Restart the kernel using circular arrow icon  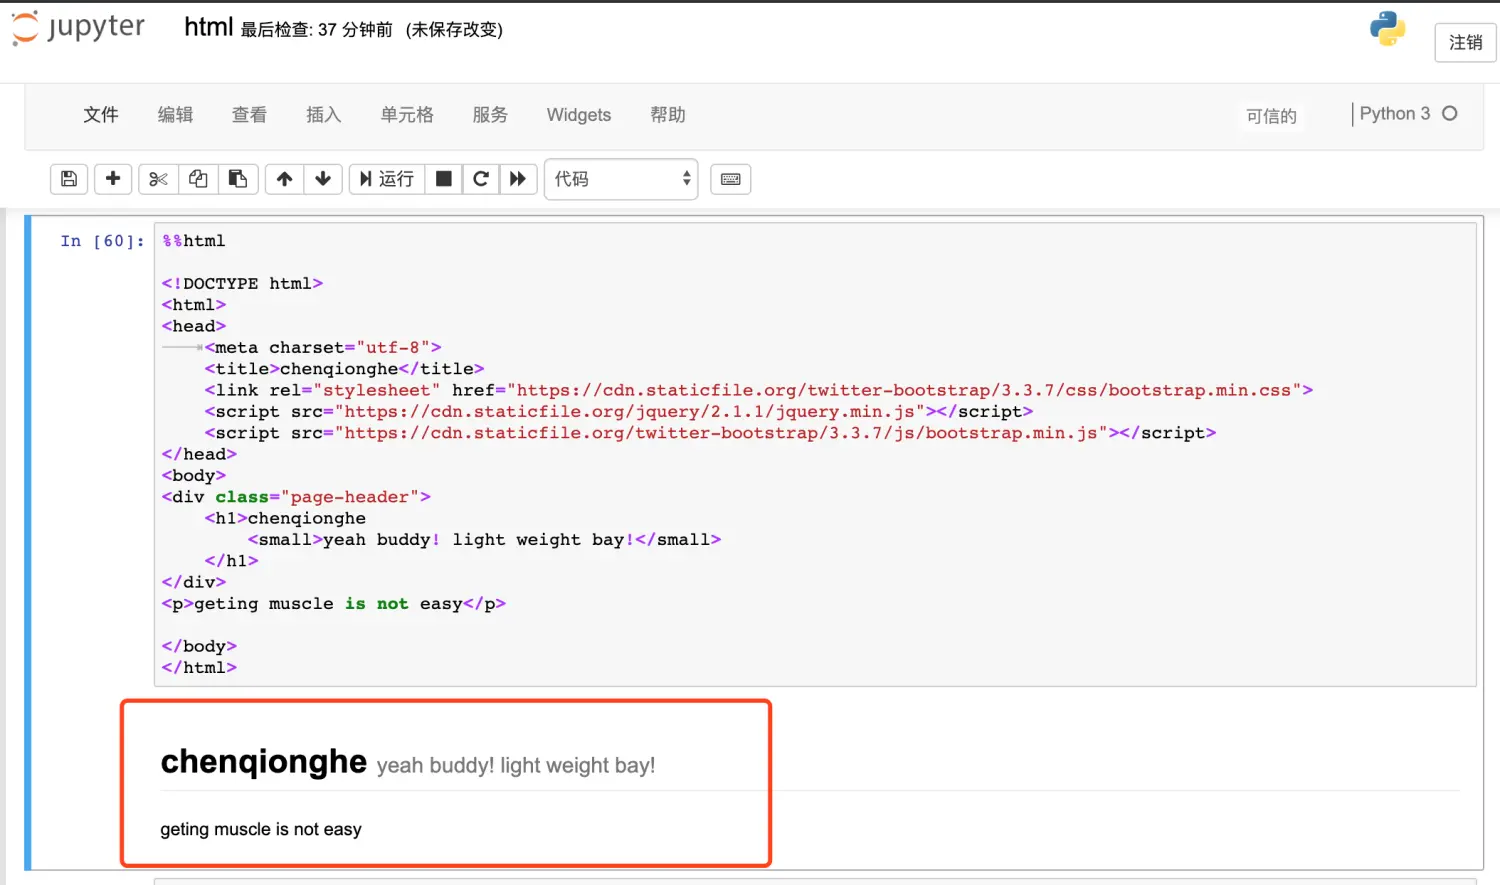pos(481,178)
